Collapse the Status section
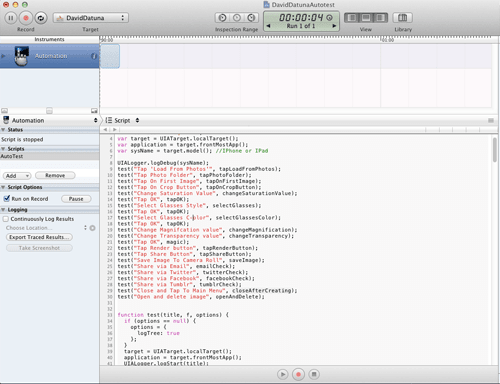This screenshot has width=500, height=384. pyautogui.click(x=3, y=130)
